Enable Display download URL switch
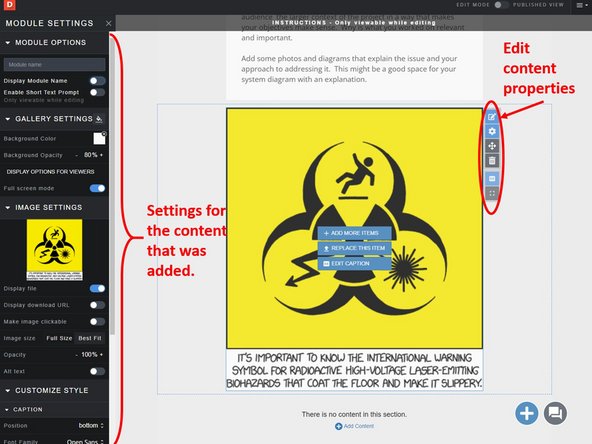Viewport: 592px width, 444px height. (97, 305)
